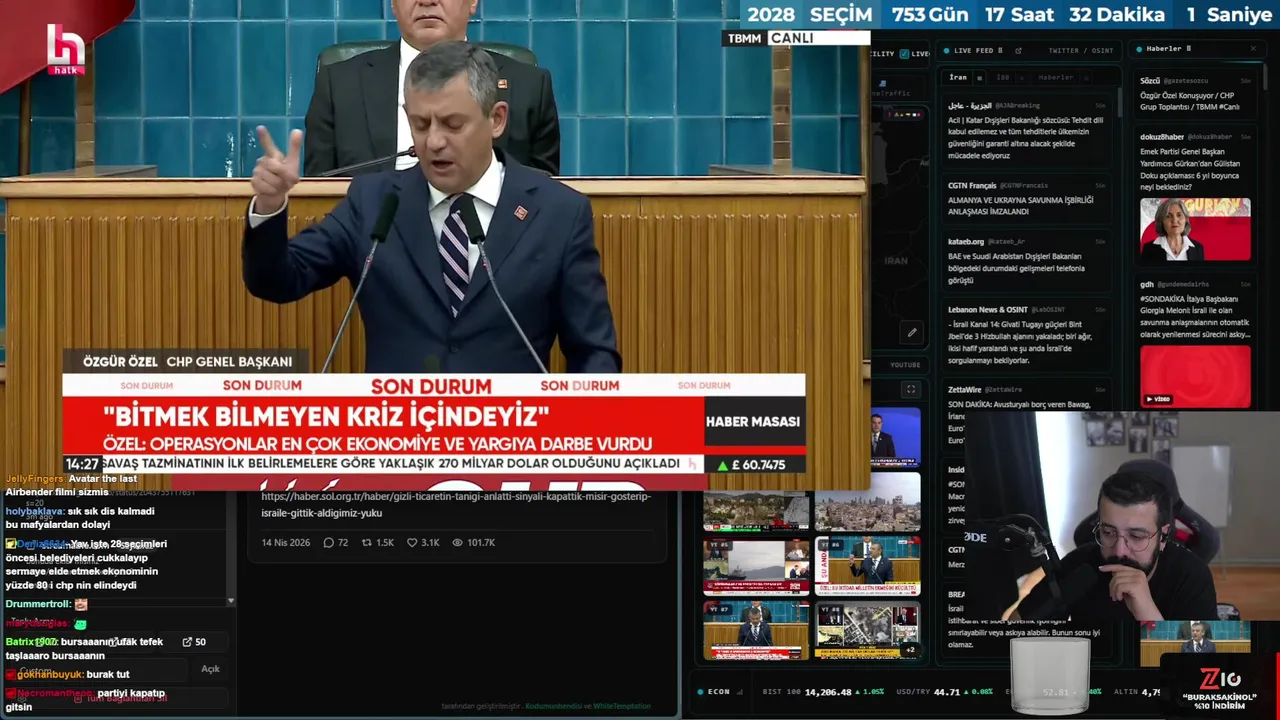Open presenter video thumbnail in blue studio

(894, 437)
